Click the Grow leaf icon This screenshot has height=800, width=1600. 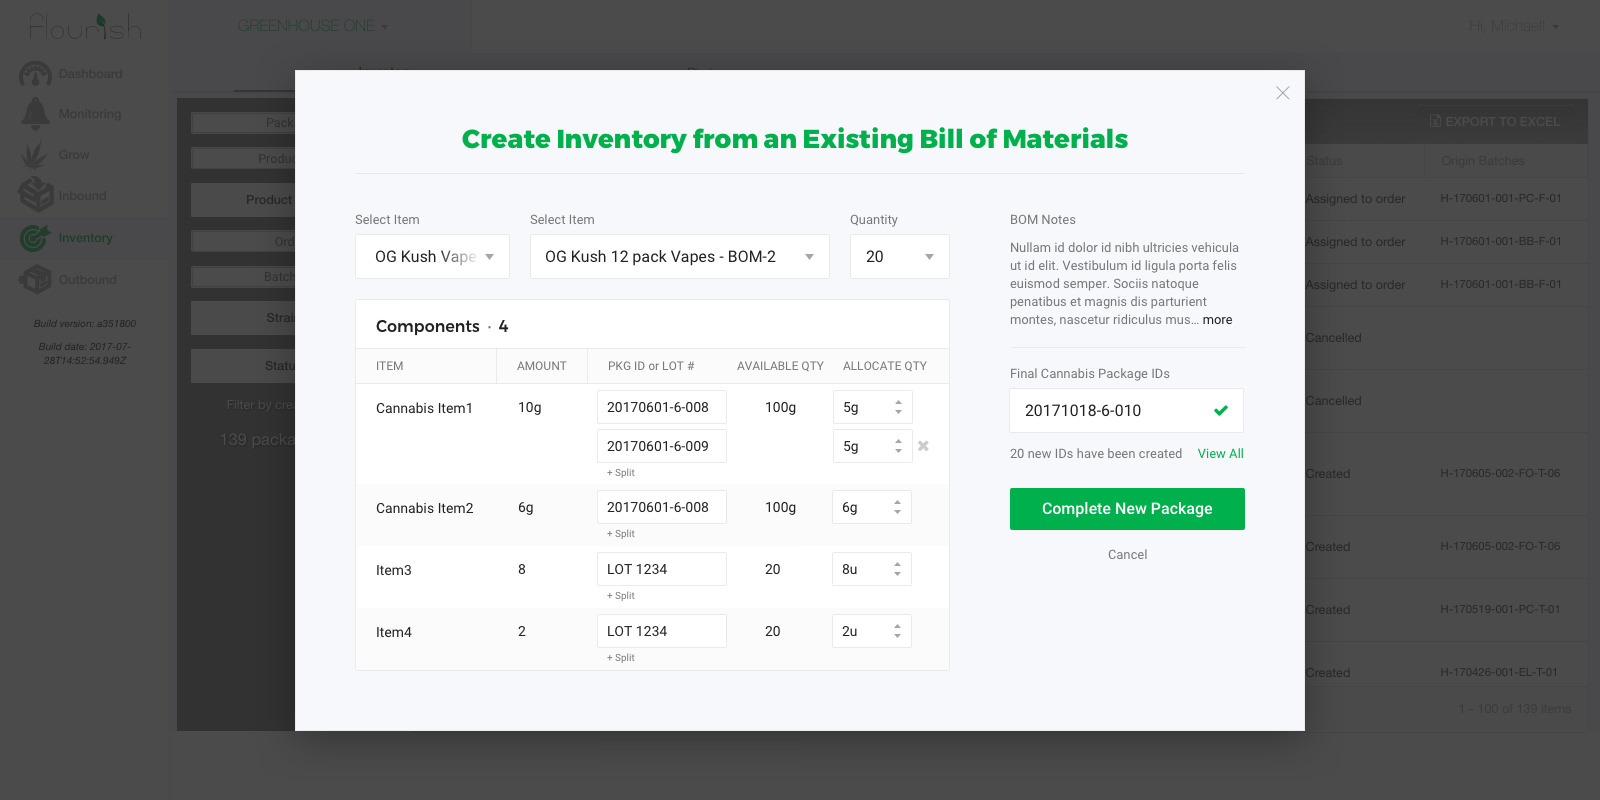click(35, 155)
